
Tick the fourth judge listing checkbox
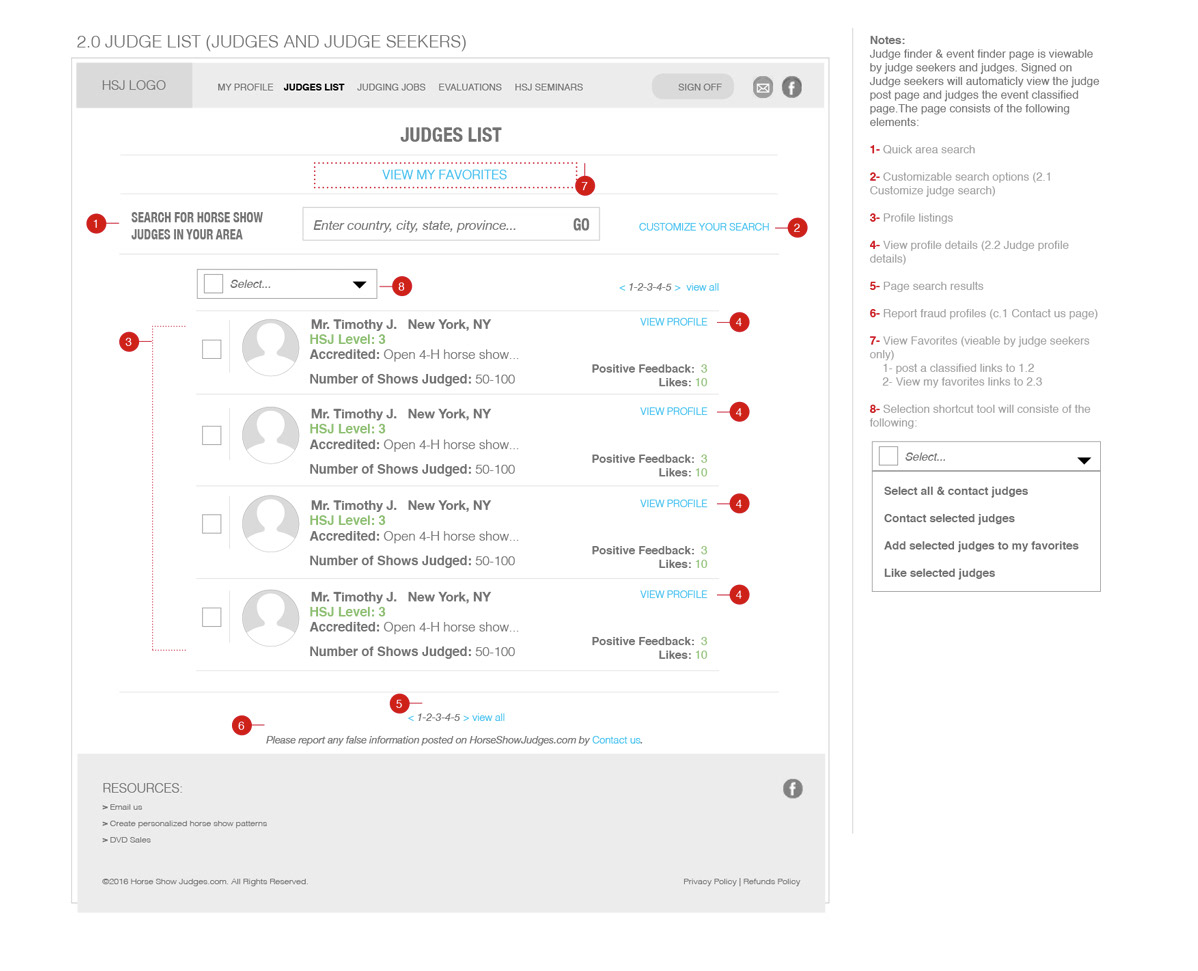tap(212, 617)
